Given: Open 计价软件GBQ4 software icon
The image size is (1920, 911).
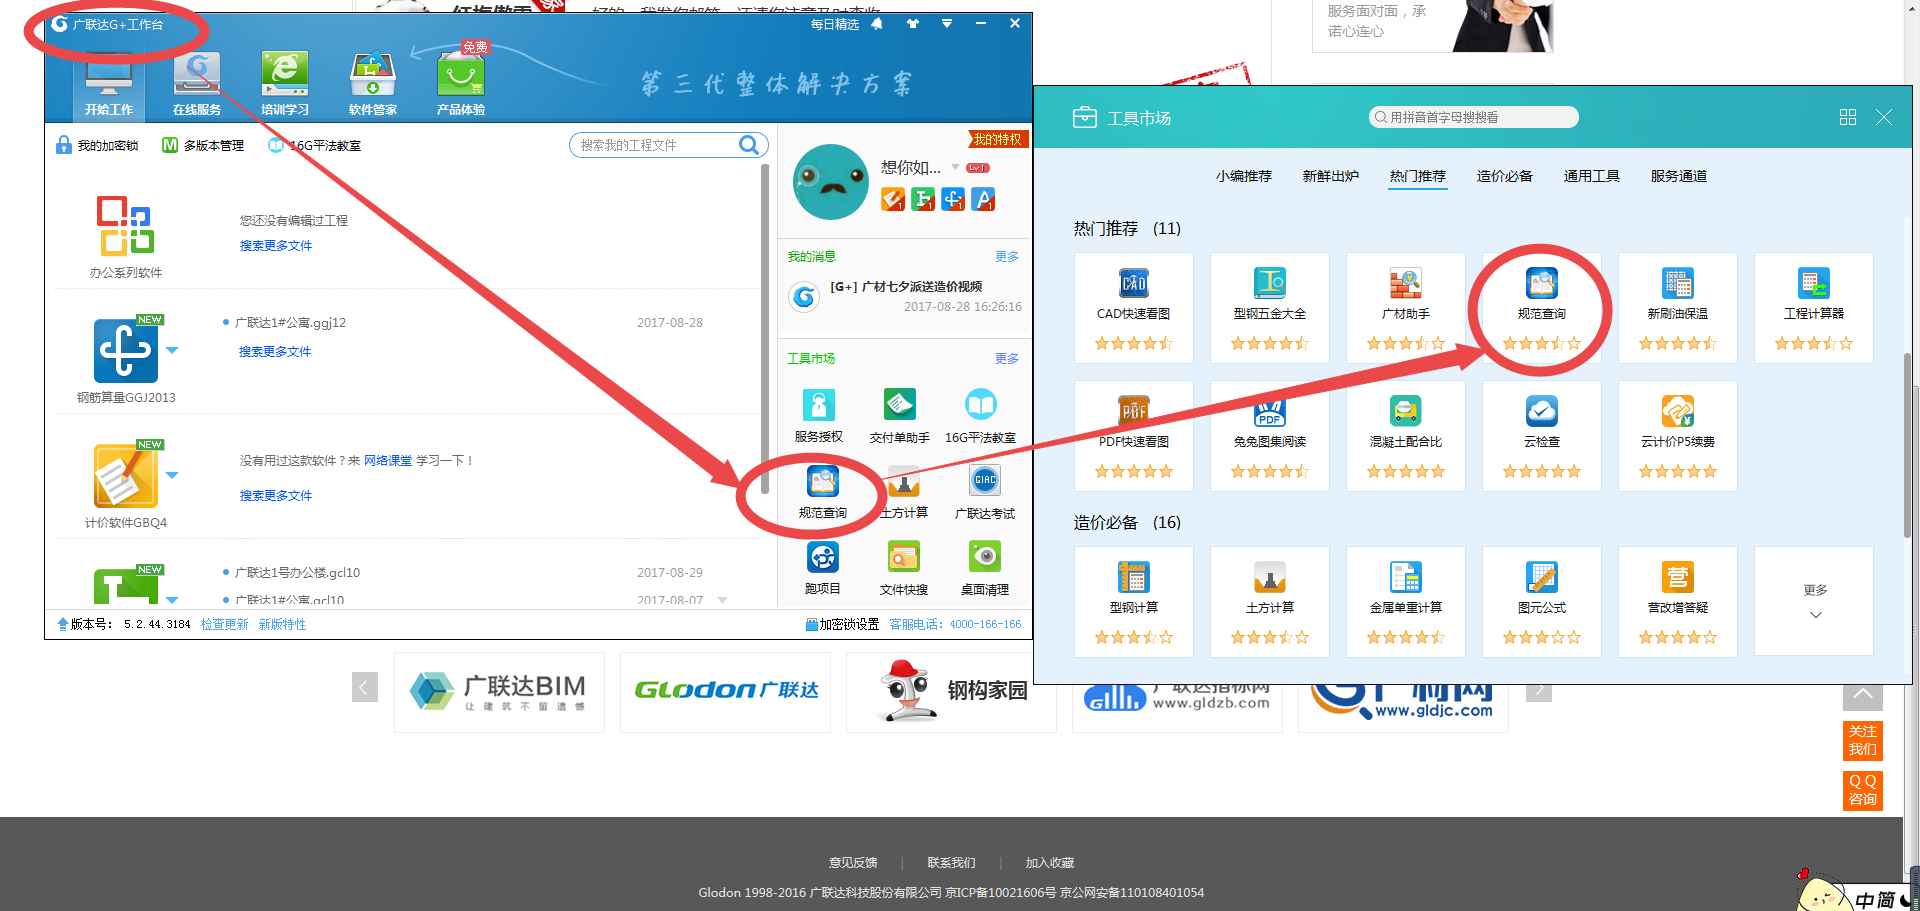Looking at the screenshot, I should tap(126, 476).
